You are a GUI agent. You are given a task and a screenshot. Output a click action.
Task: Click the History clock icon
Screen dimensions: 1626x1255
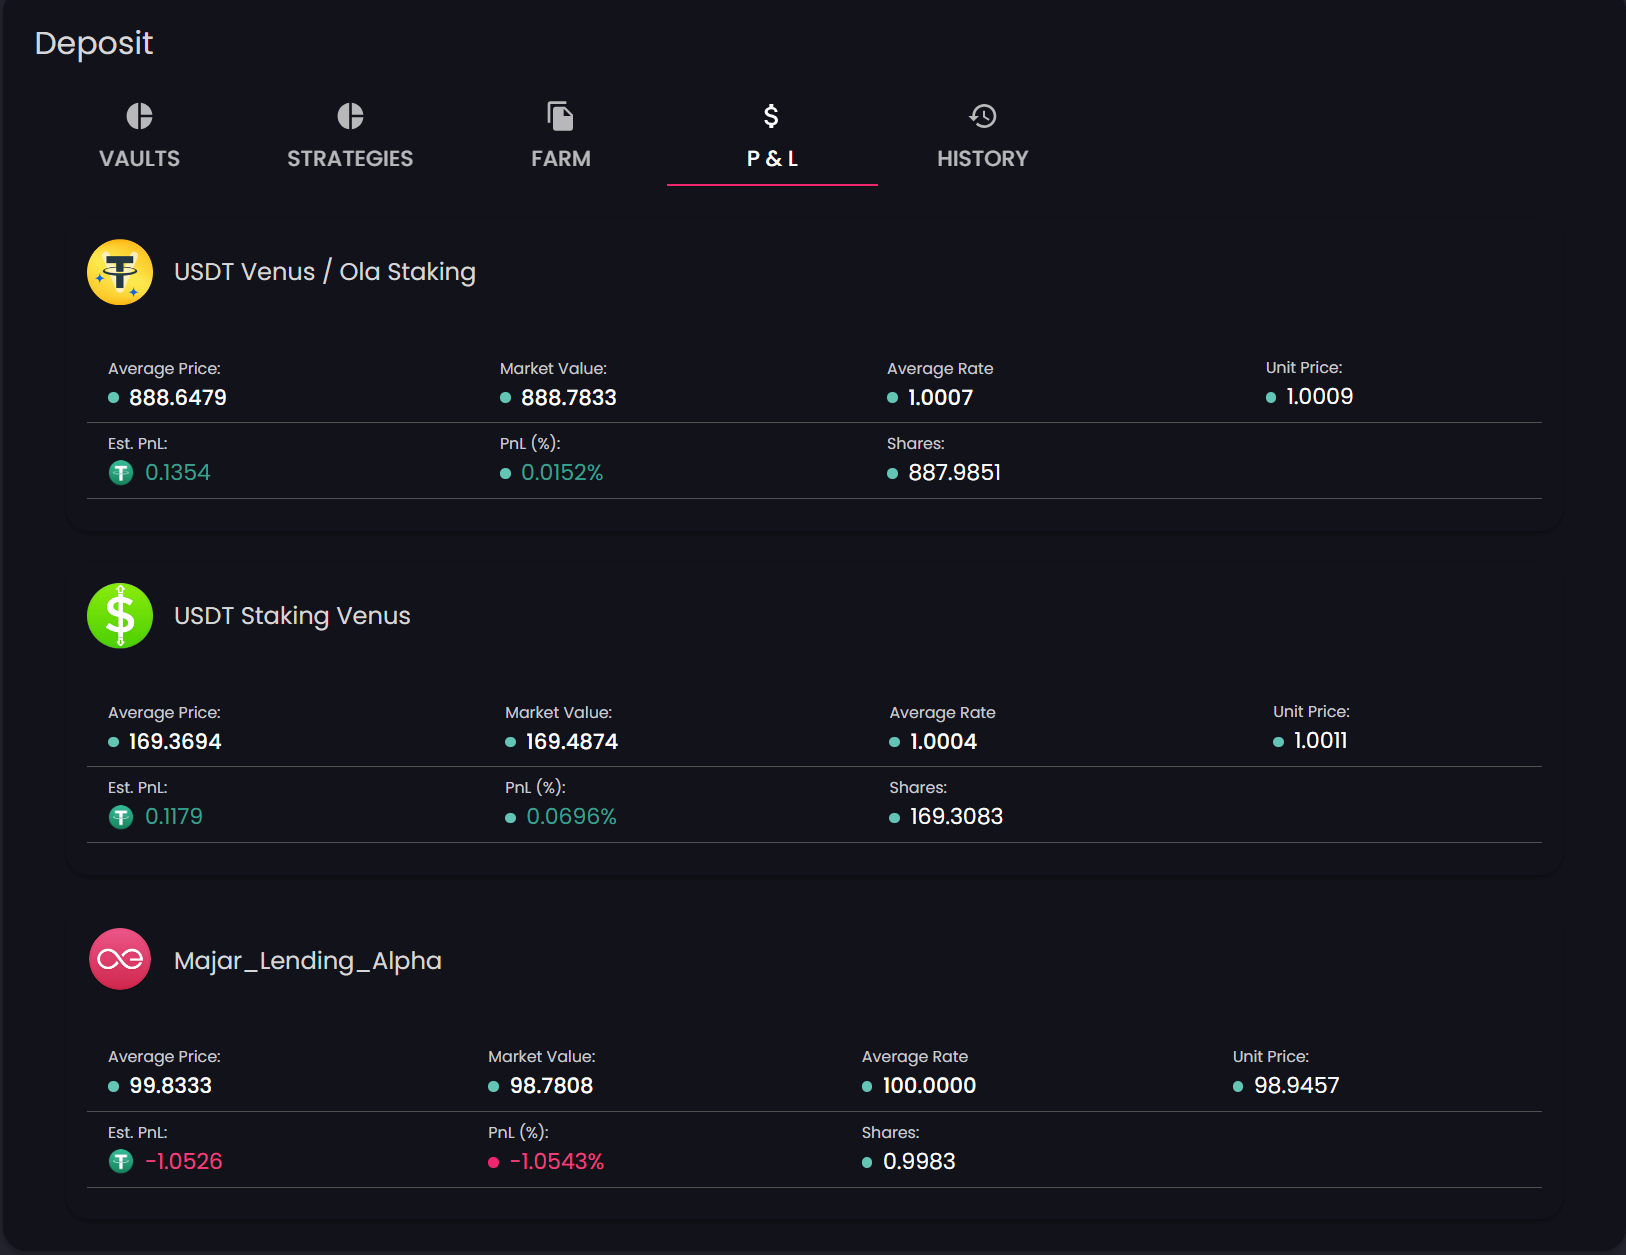[982, 116]
